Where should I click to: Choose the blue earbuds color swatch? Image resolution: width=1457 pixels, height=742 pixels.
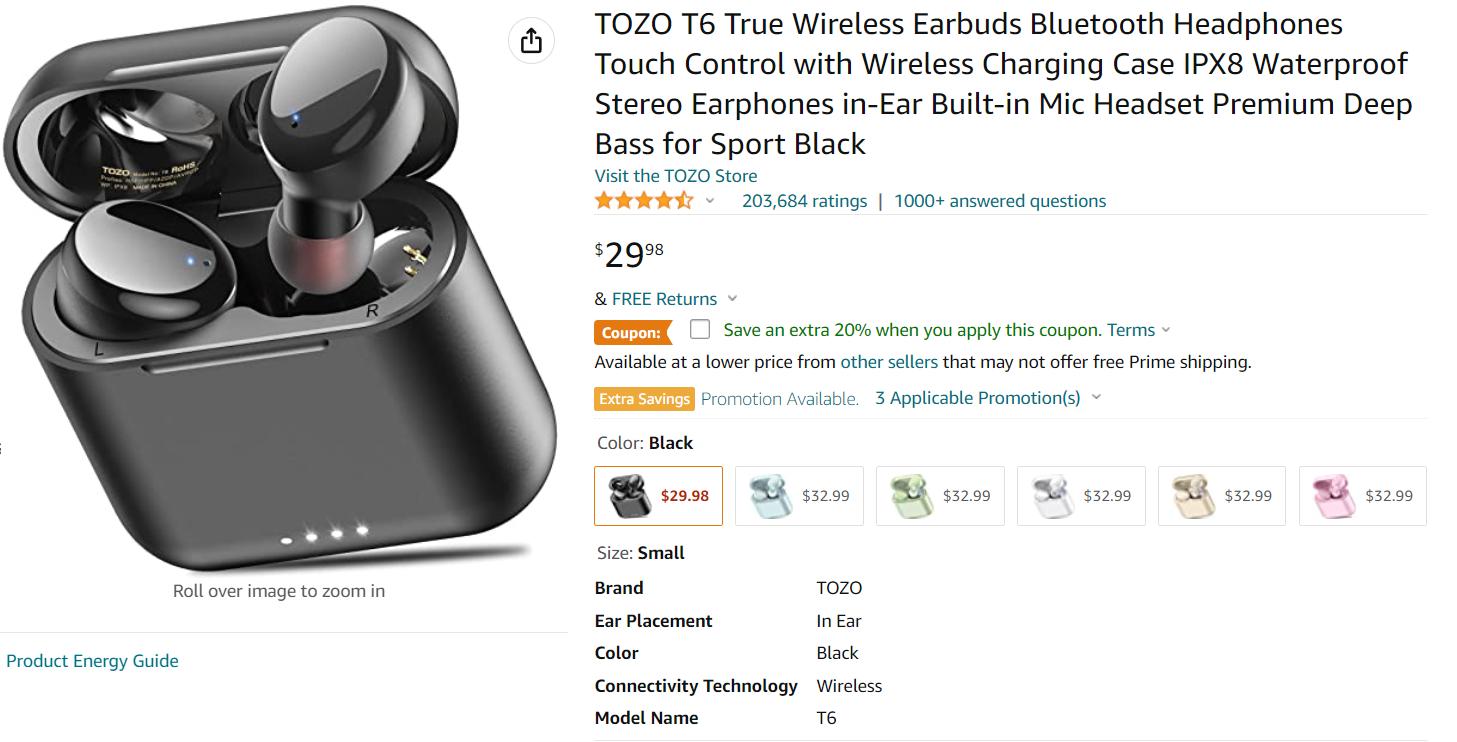pyautogui.click(x=799, y=496)
